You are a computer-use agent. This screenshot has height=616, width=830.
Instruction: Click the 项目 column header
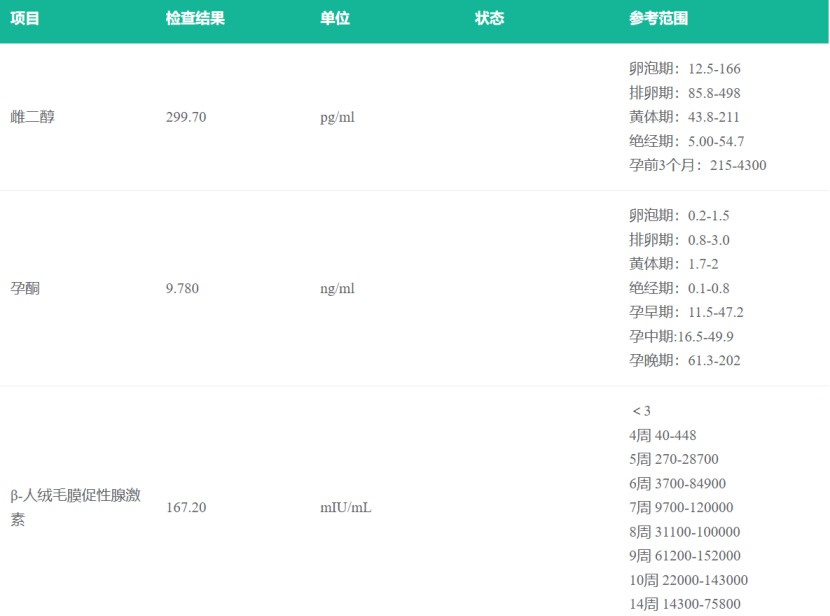[25, 19]
